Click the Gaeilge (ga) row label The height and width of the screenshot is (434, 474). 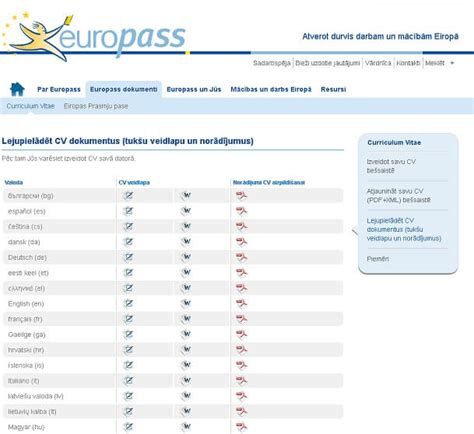pyautogui.click(x=26, y=334)
